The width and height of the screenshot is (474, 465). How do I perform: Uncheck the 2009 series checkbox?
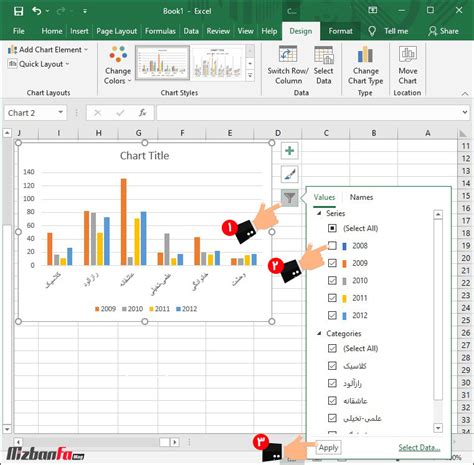(x=332, y=263)
